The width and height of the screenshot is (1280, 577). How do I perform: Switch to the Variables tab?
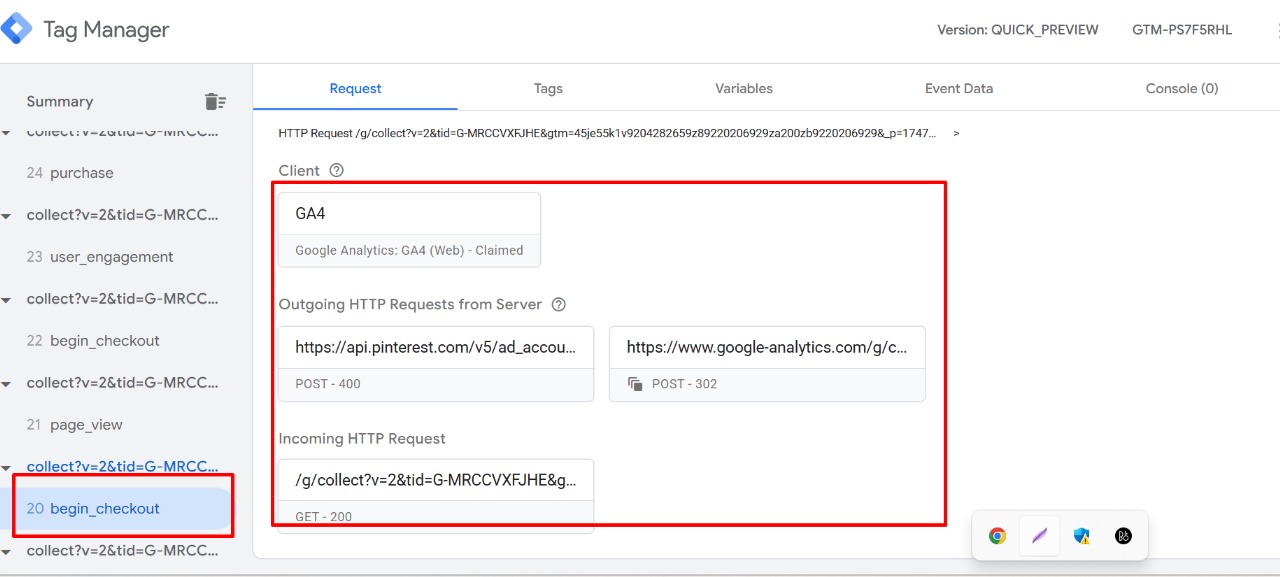pyautogui.click(x=744, y=88)
